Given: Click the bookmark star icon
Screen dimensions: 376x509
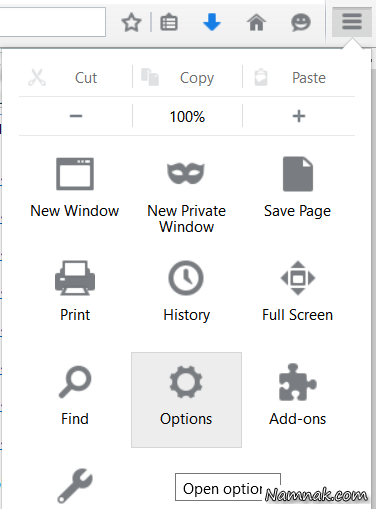Looking at the screenshot, I should pos(131,22).
